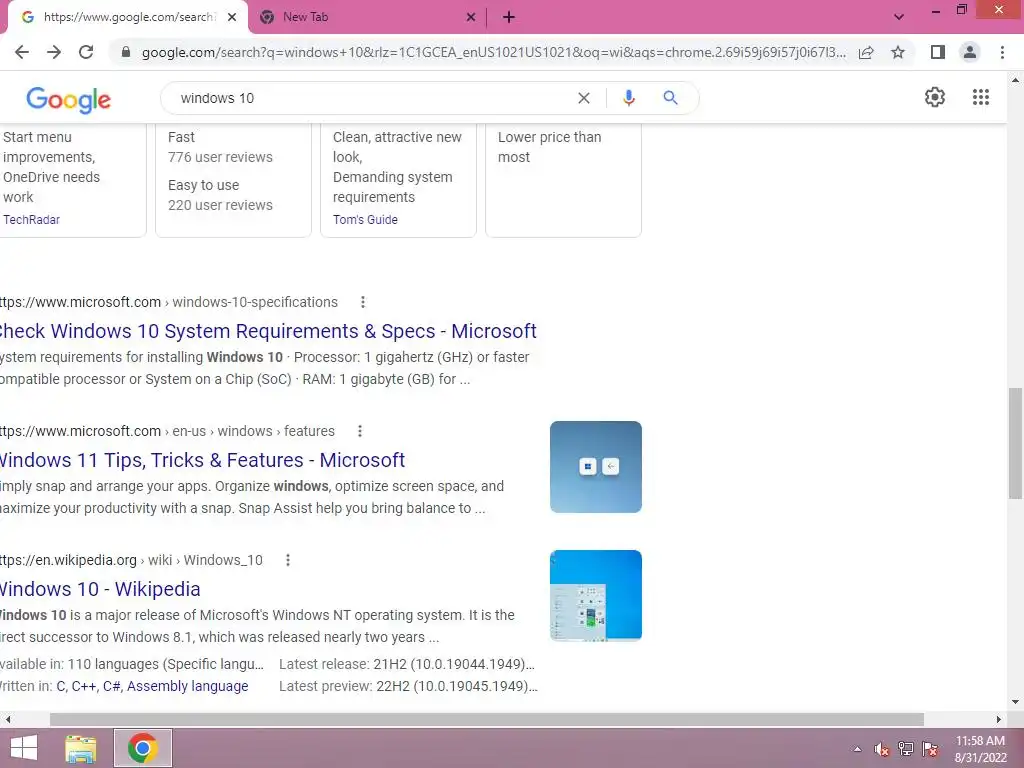
Task: Open the taskbar clock showing 11:58 AM
Action: point(980,749)
